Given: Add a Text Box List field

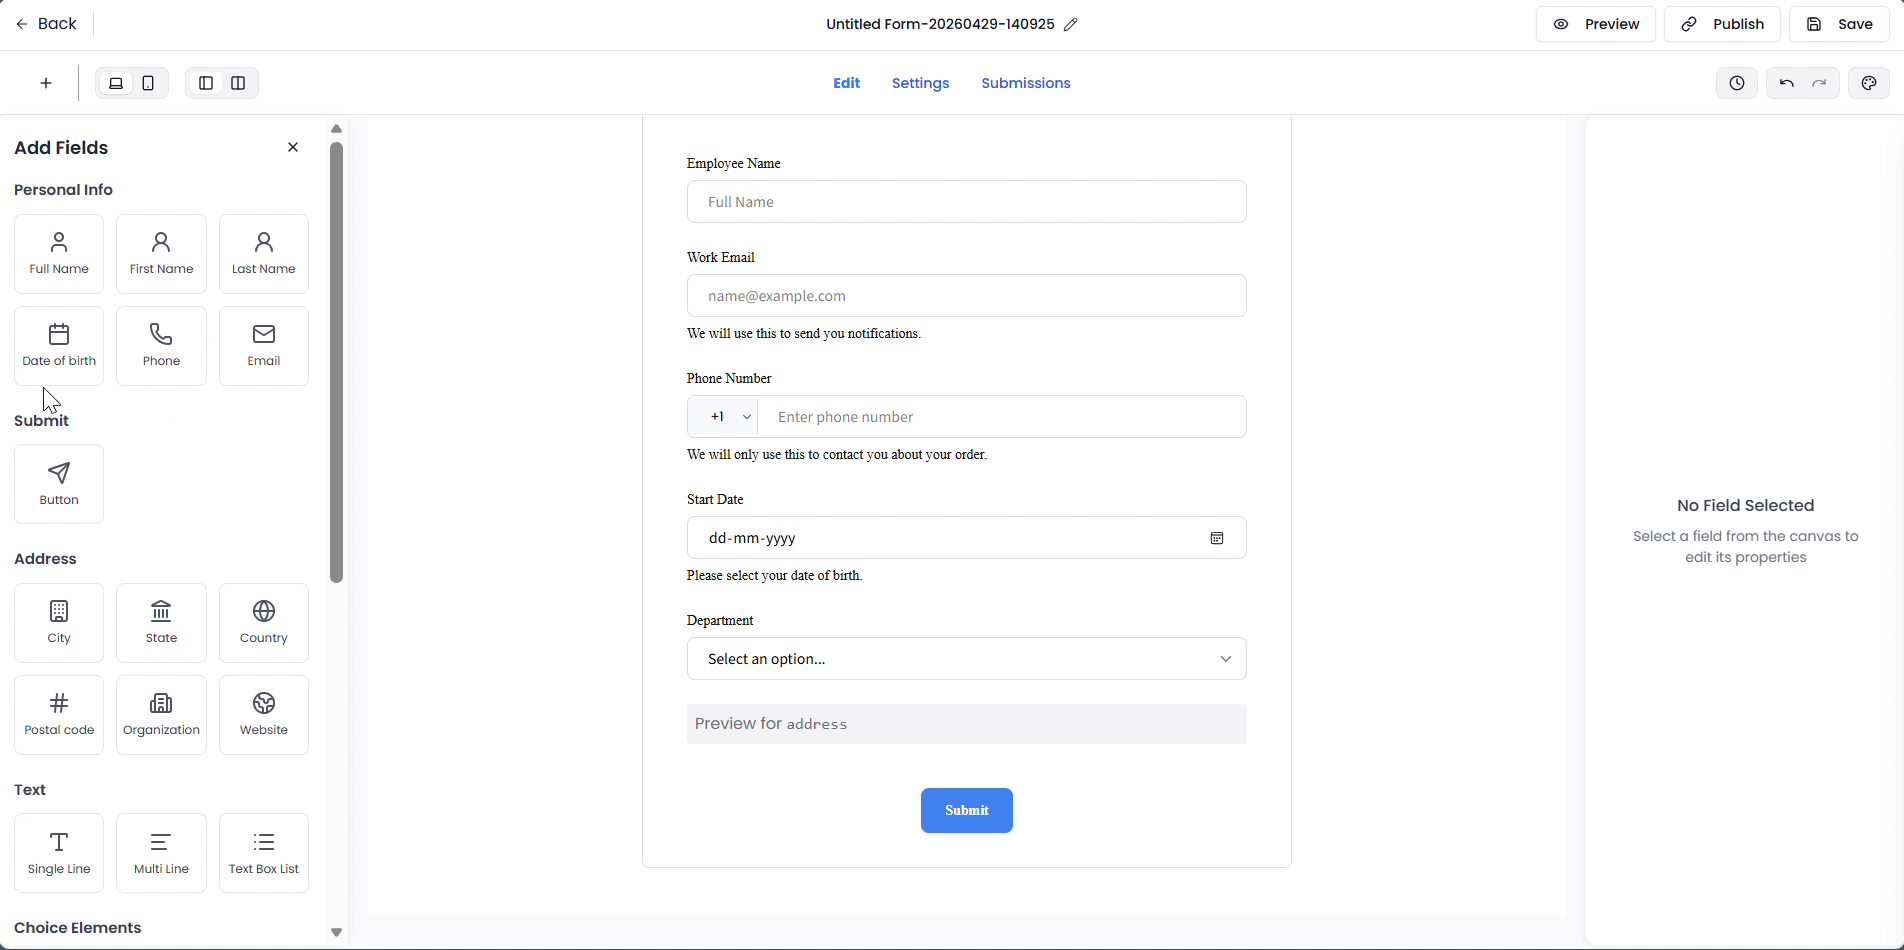Looking at the screenshot, I should (x=264, y=853).
